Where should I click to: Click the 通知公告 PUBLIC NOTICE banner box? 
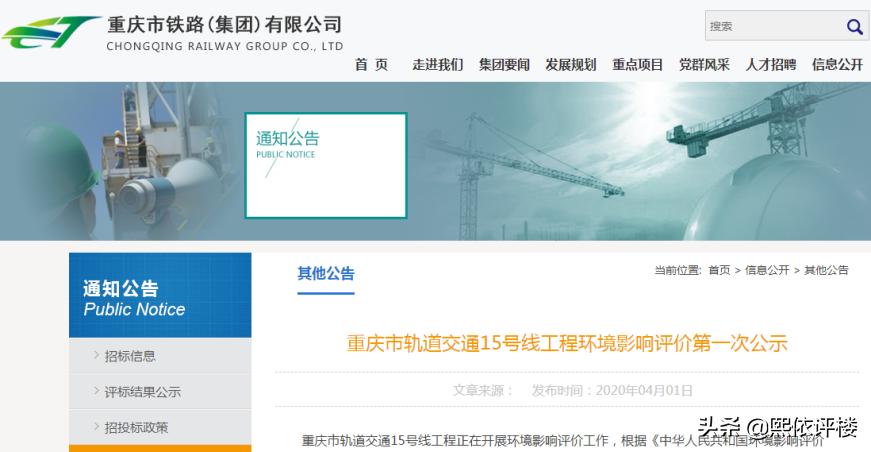(326, 165)
